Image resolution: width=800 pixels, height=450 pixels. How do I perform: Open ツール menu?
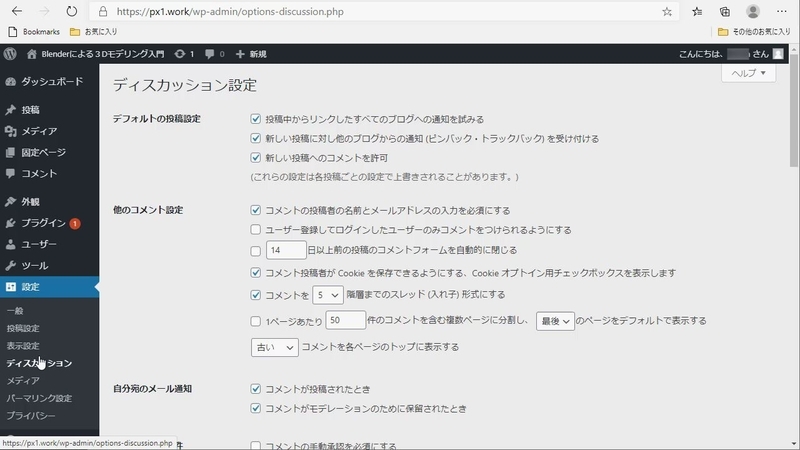(x=49, y=265)
